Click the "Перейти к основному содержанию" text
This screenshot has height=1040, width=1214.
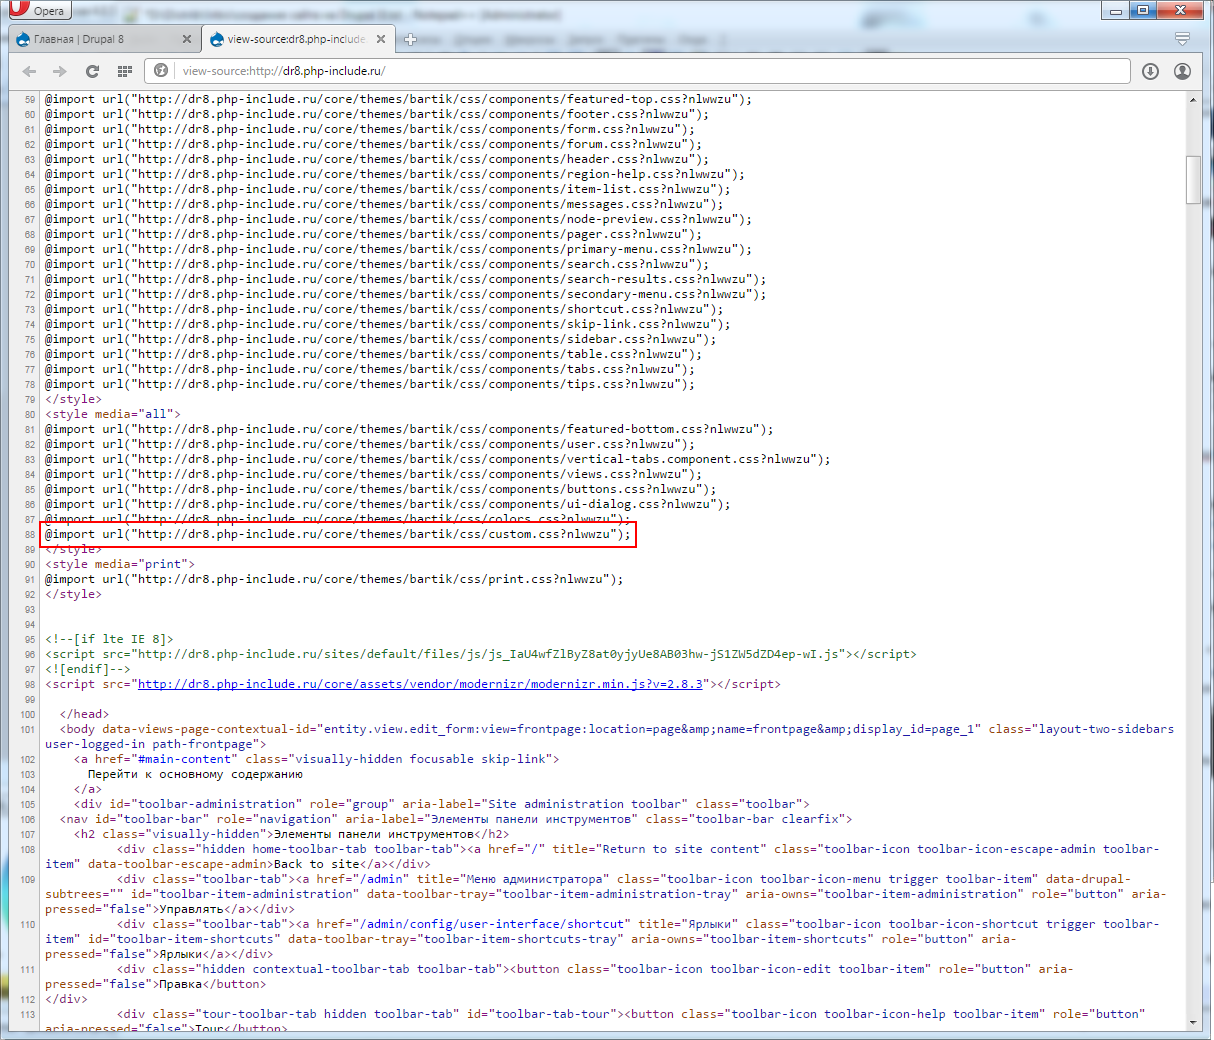195,774
